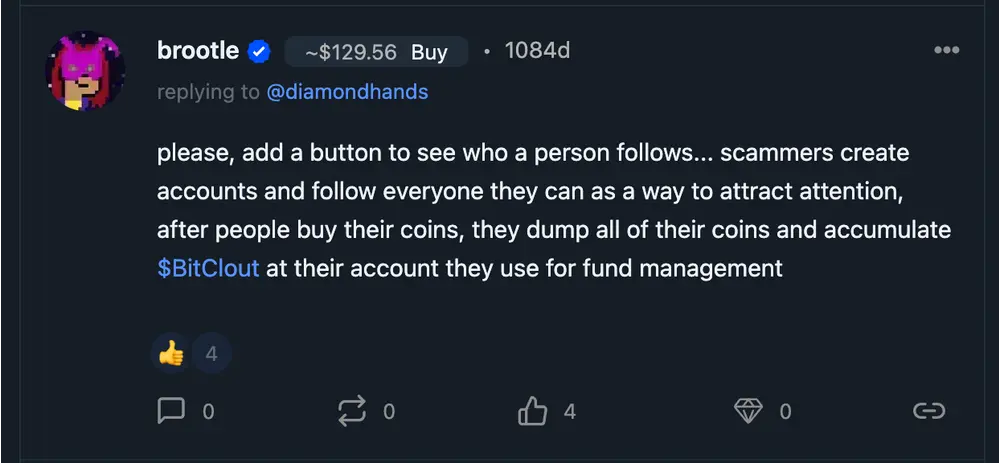Click the blue verified badge beside brootle

(x=259, y=51)
